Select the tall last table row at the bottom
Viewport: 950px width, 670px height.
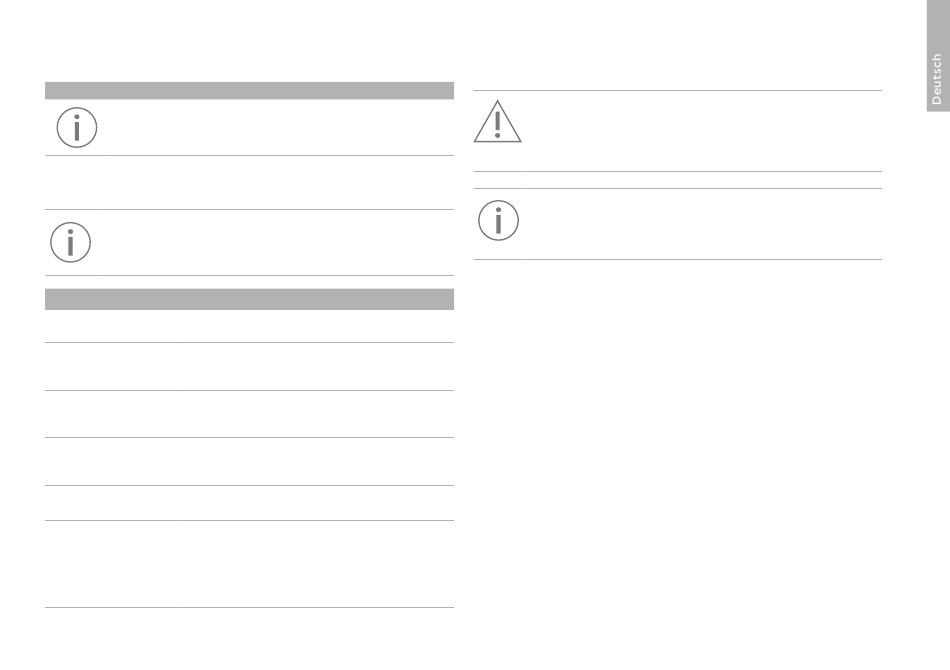[249, 564]
